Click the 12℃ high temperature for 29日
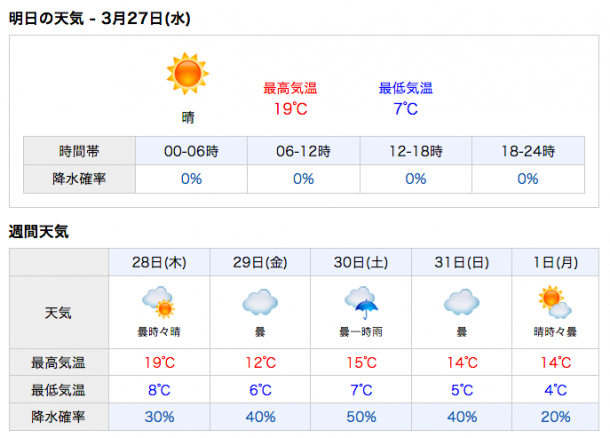 tap(260, 363)
